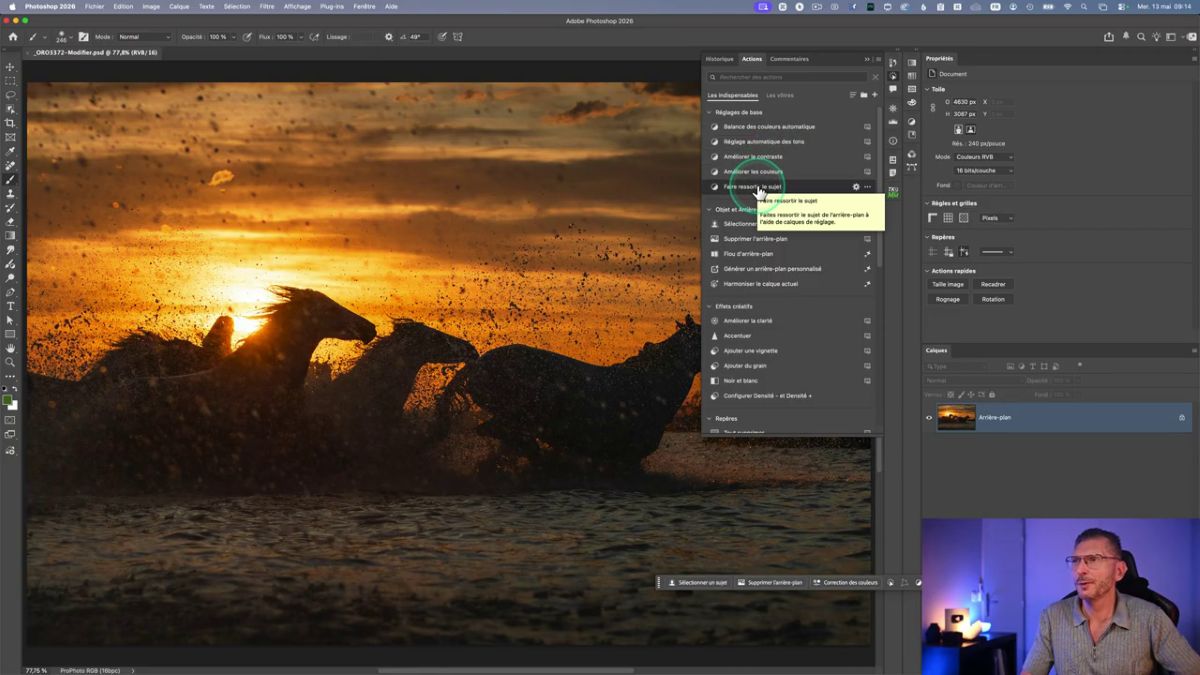The height and width of the screenshot is (675, 1200).
Task: Select the Arrière-plan layer thumbnail
Action: point(956,418)
